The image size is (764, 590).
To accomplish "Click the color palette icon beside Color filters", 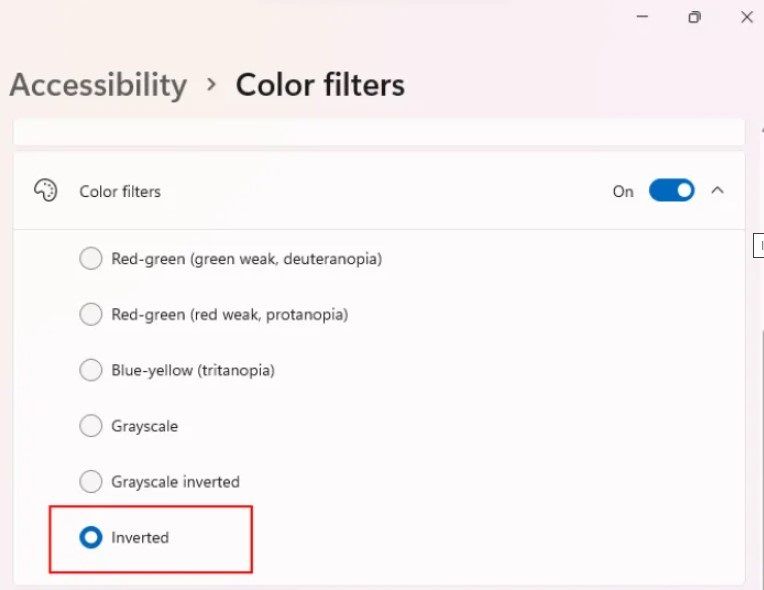I will pos(46,190).
